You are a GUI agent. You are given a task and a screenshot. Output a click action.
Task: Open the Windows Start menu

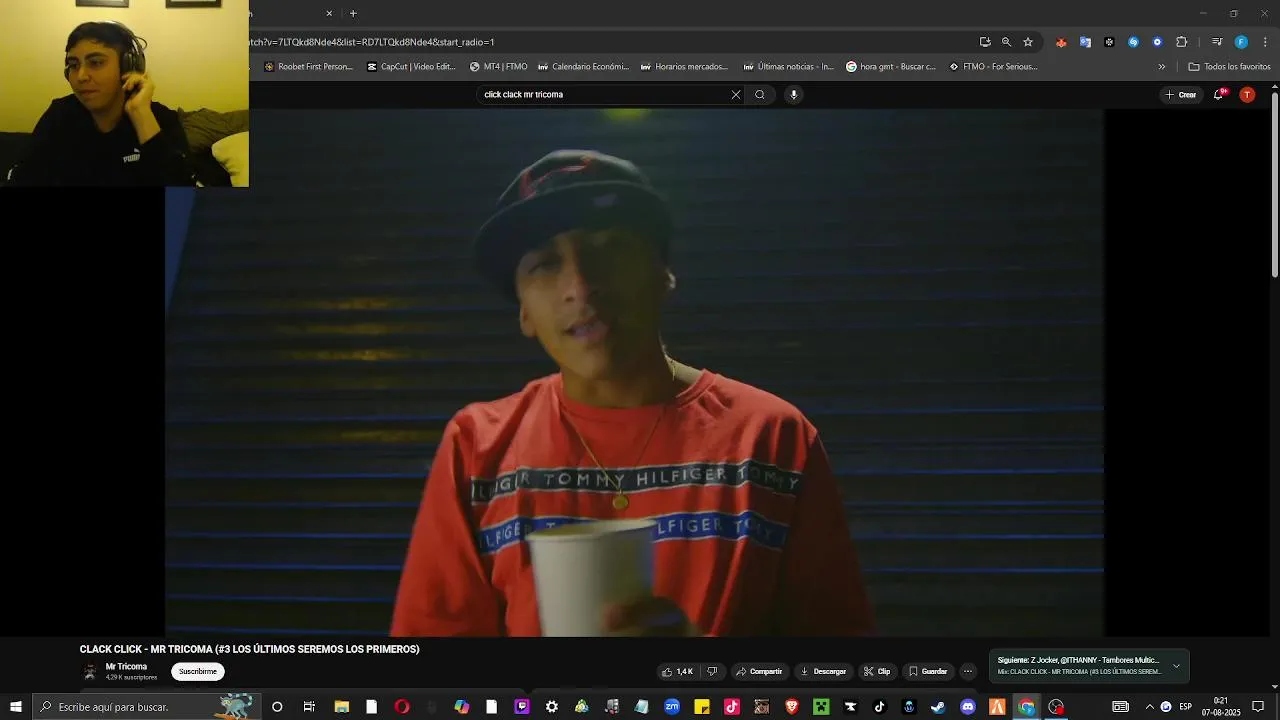pos(16,707)
